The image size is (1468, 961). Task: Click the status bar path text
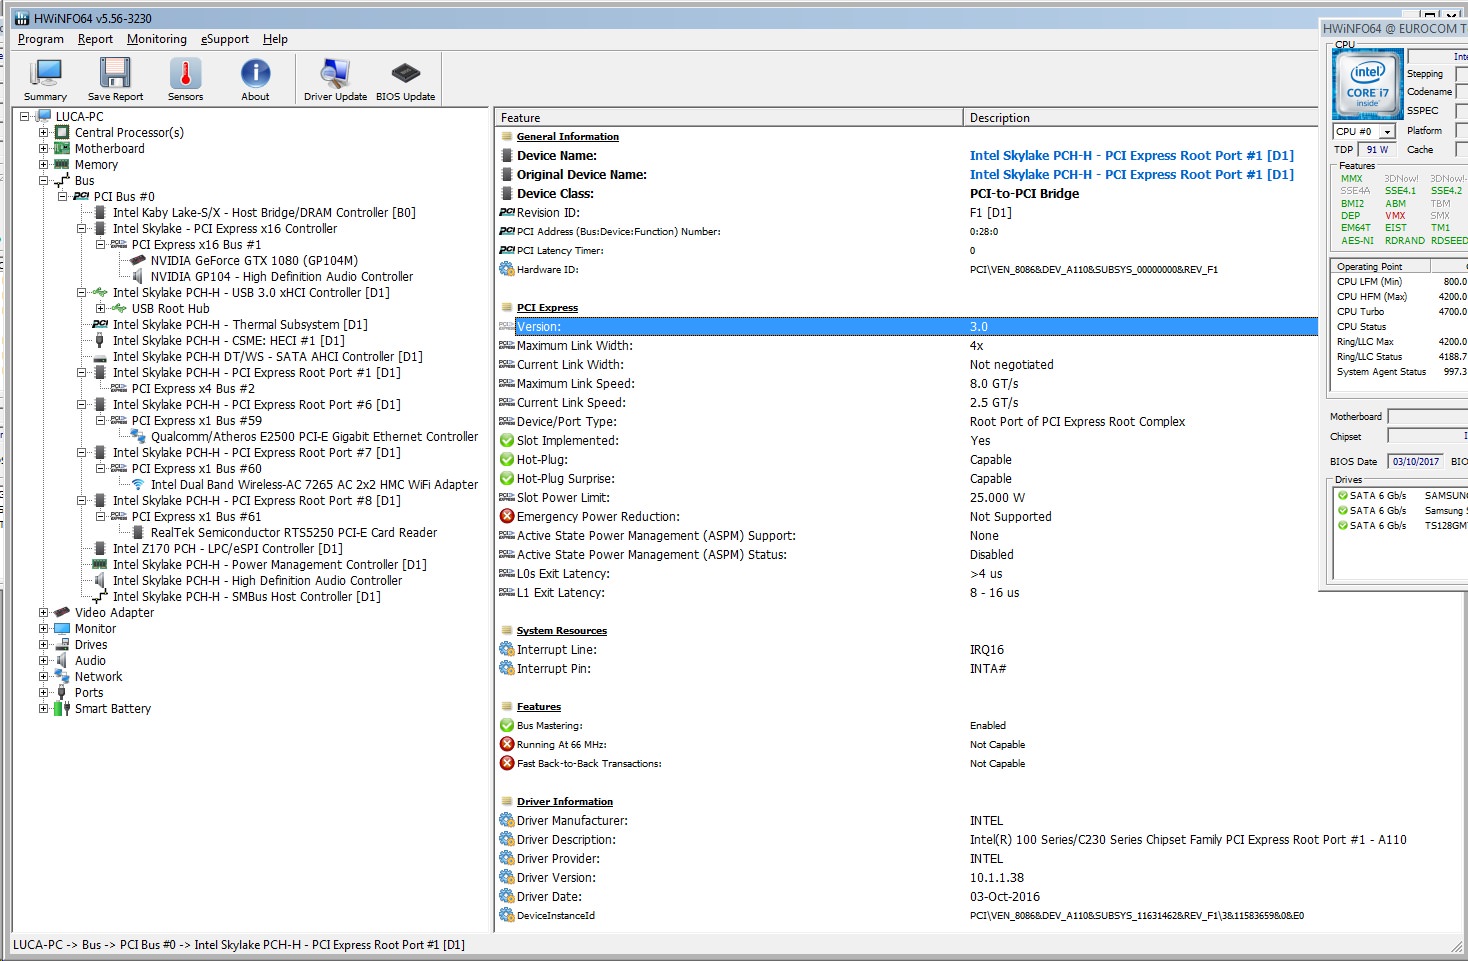[239, 944]
